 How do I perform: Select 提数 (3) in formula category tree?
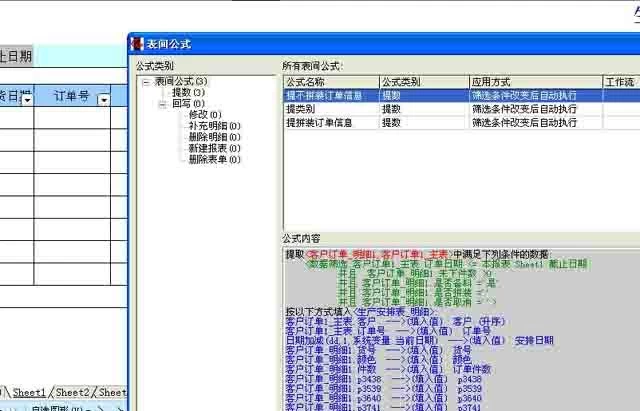pos(187,92)
